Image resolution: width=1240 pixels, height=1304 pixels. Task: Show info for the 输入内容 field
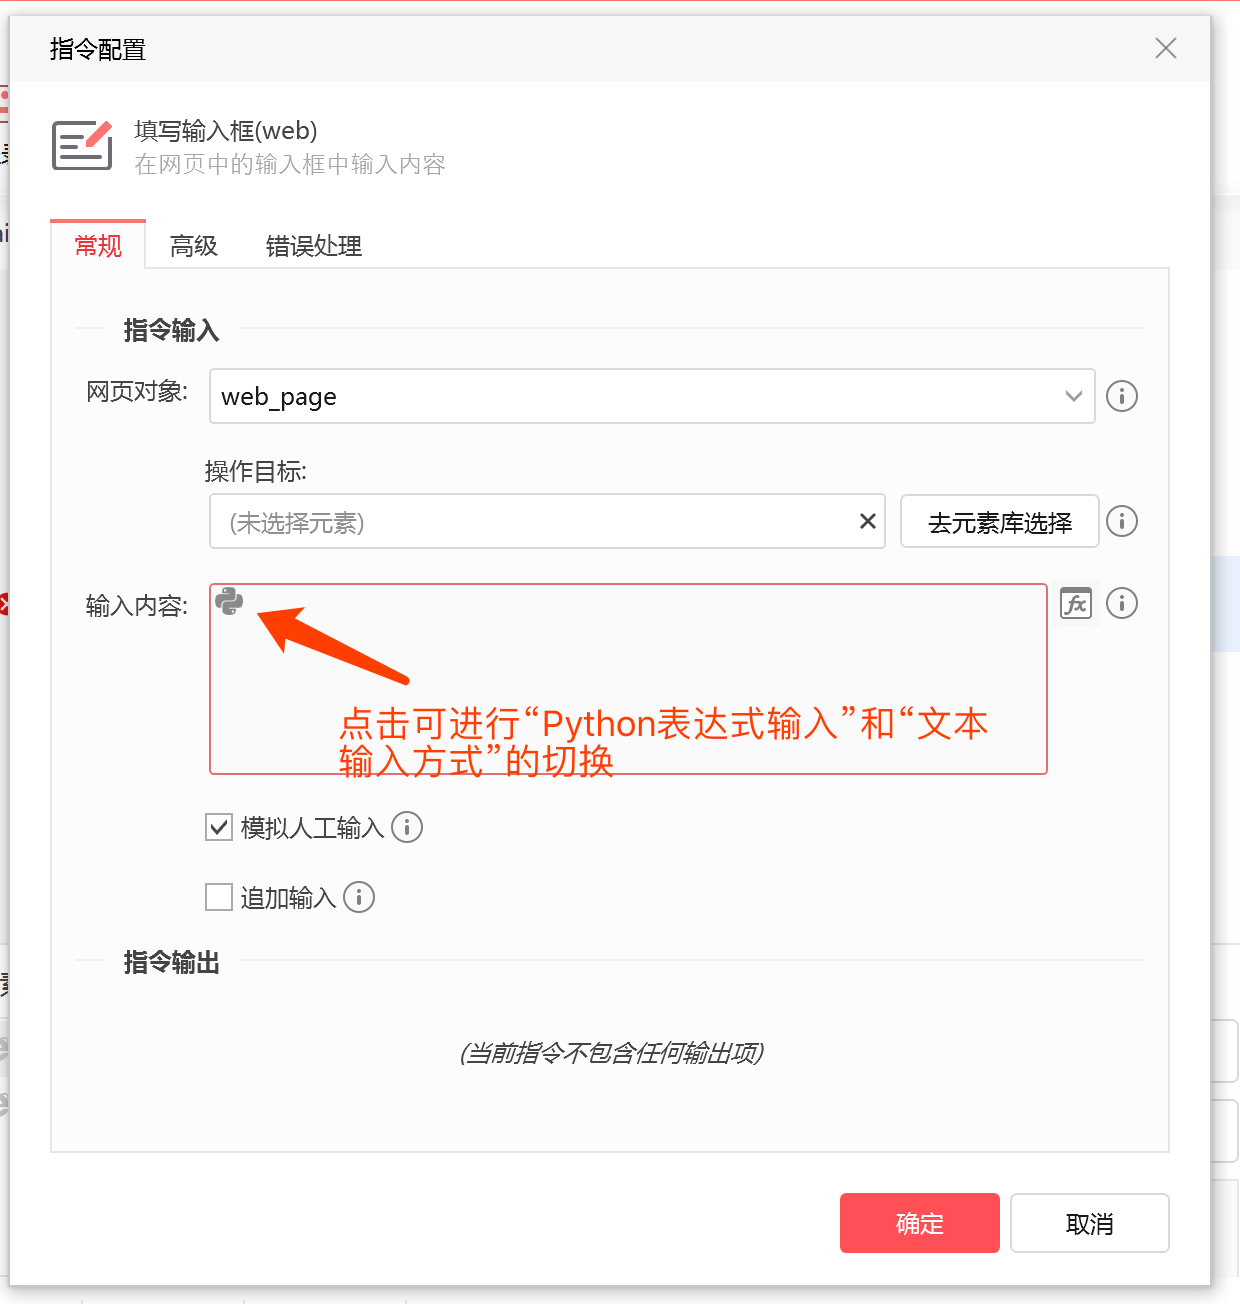point(1122,604)
